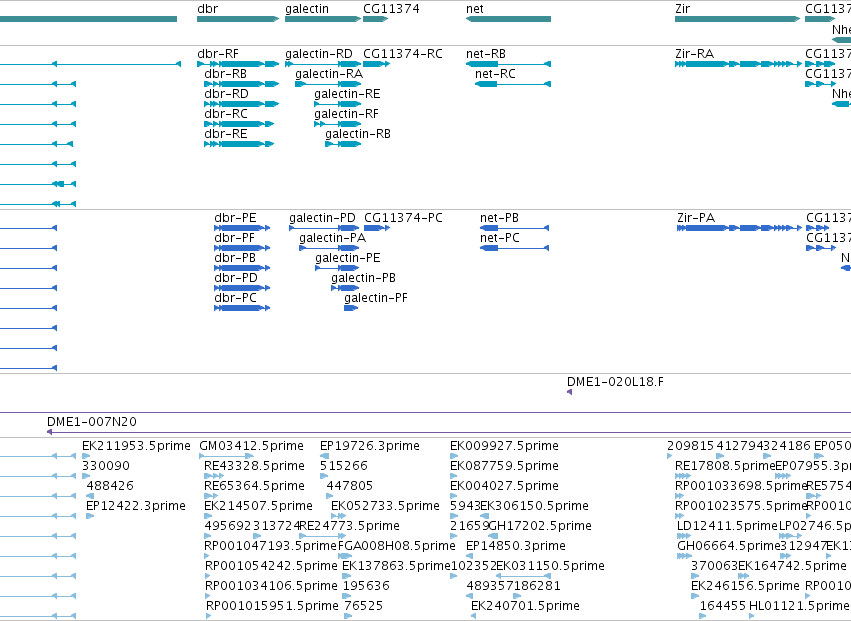Viewport: 851px width, 621px height.
Task: Select EST GM03412.5prime
Action: [226, 456]
